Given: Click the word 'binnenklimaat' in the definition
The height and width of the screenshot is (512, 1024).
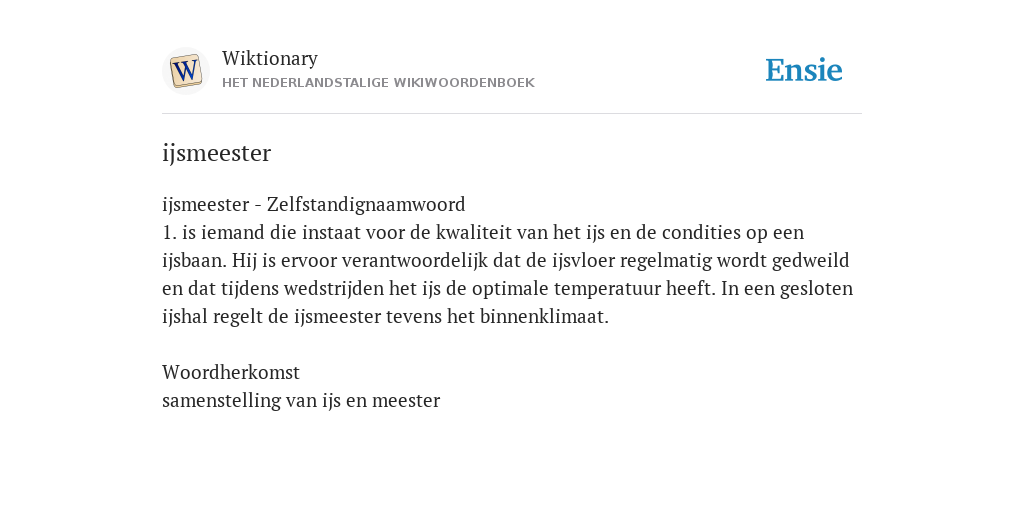Looking at the screenshot, I should pos(544,317).
